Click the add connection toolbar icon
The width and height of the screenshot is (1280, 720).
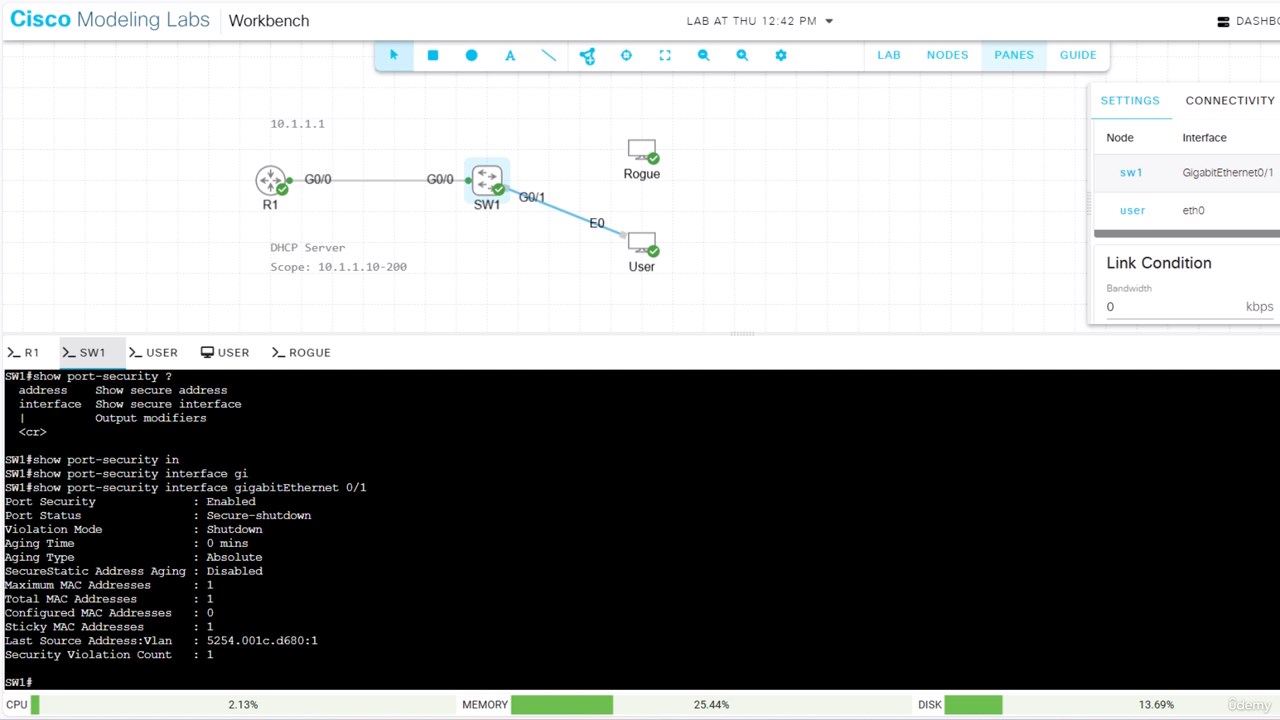(587, 56)
